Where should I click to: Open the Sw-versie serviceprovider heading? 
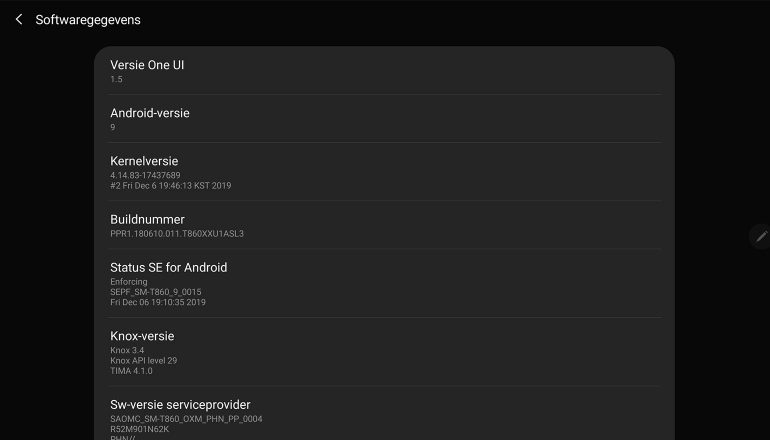(x=180, y=404)
